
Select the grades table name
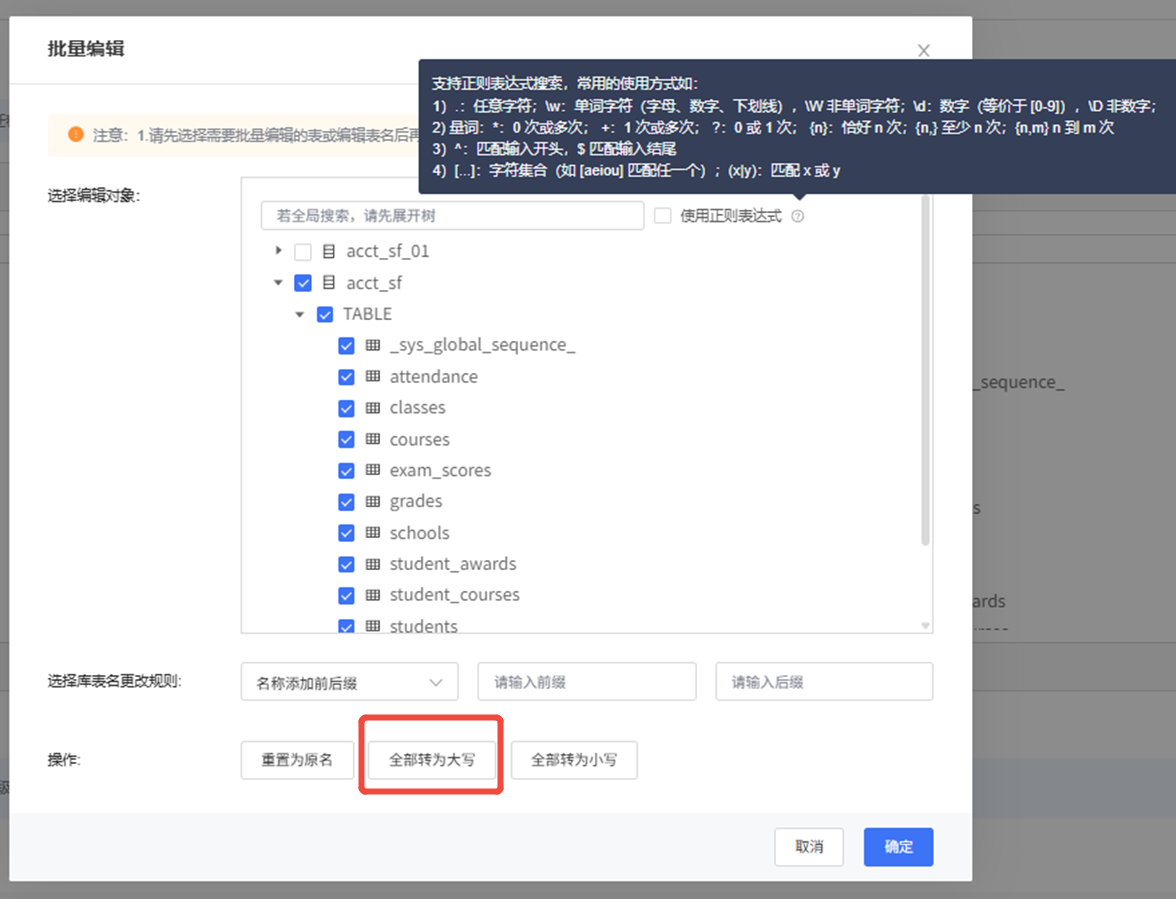point(416,502)
